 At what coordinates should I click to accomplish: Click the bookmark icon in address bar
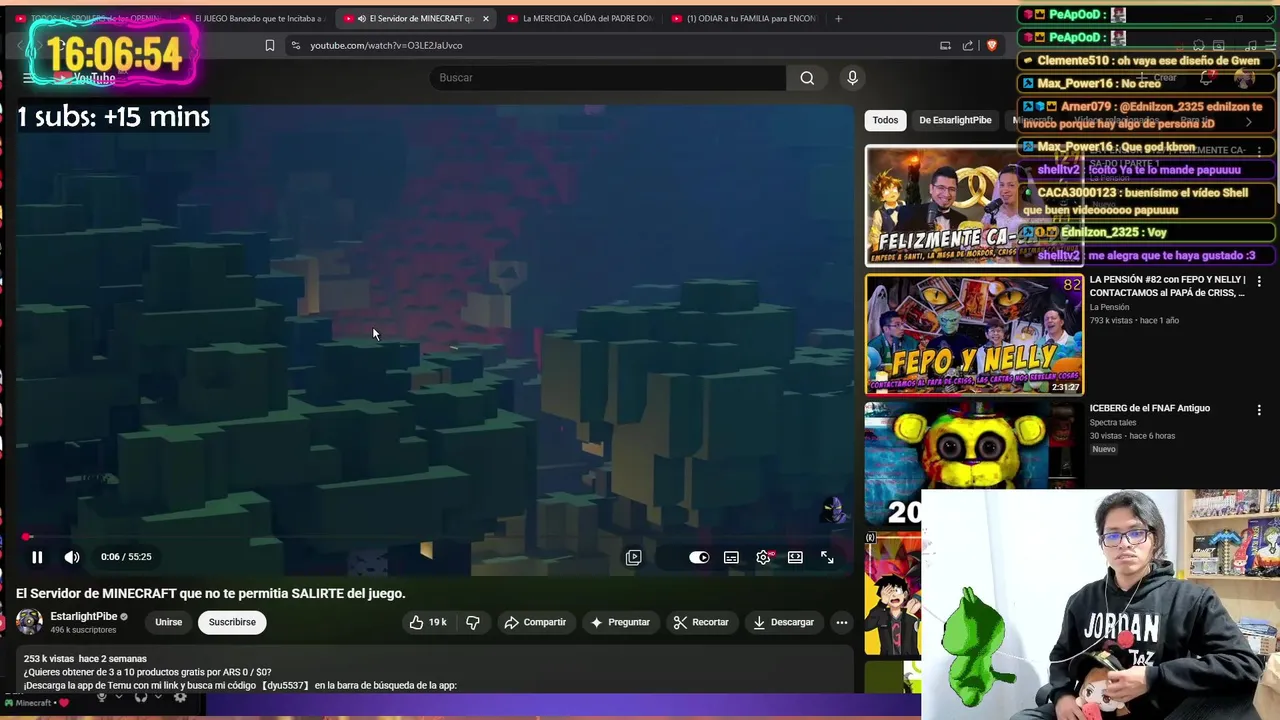(x=270, y=45)
